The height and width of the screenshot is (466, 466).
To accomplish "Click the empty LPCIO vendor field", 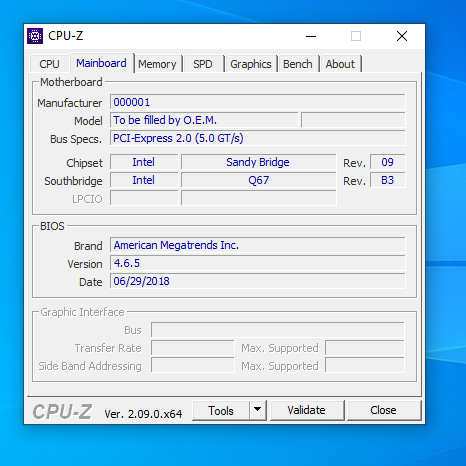I will [x=144, y=198].
